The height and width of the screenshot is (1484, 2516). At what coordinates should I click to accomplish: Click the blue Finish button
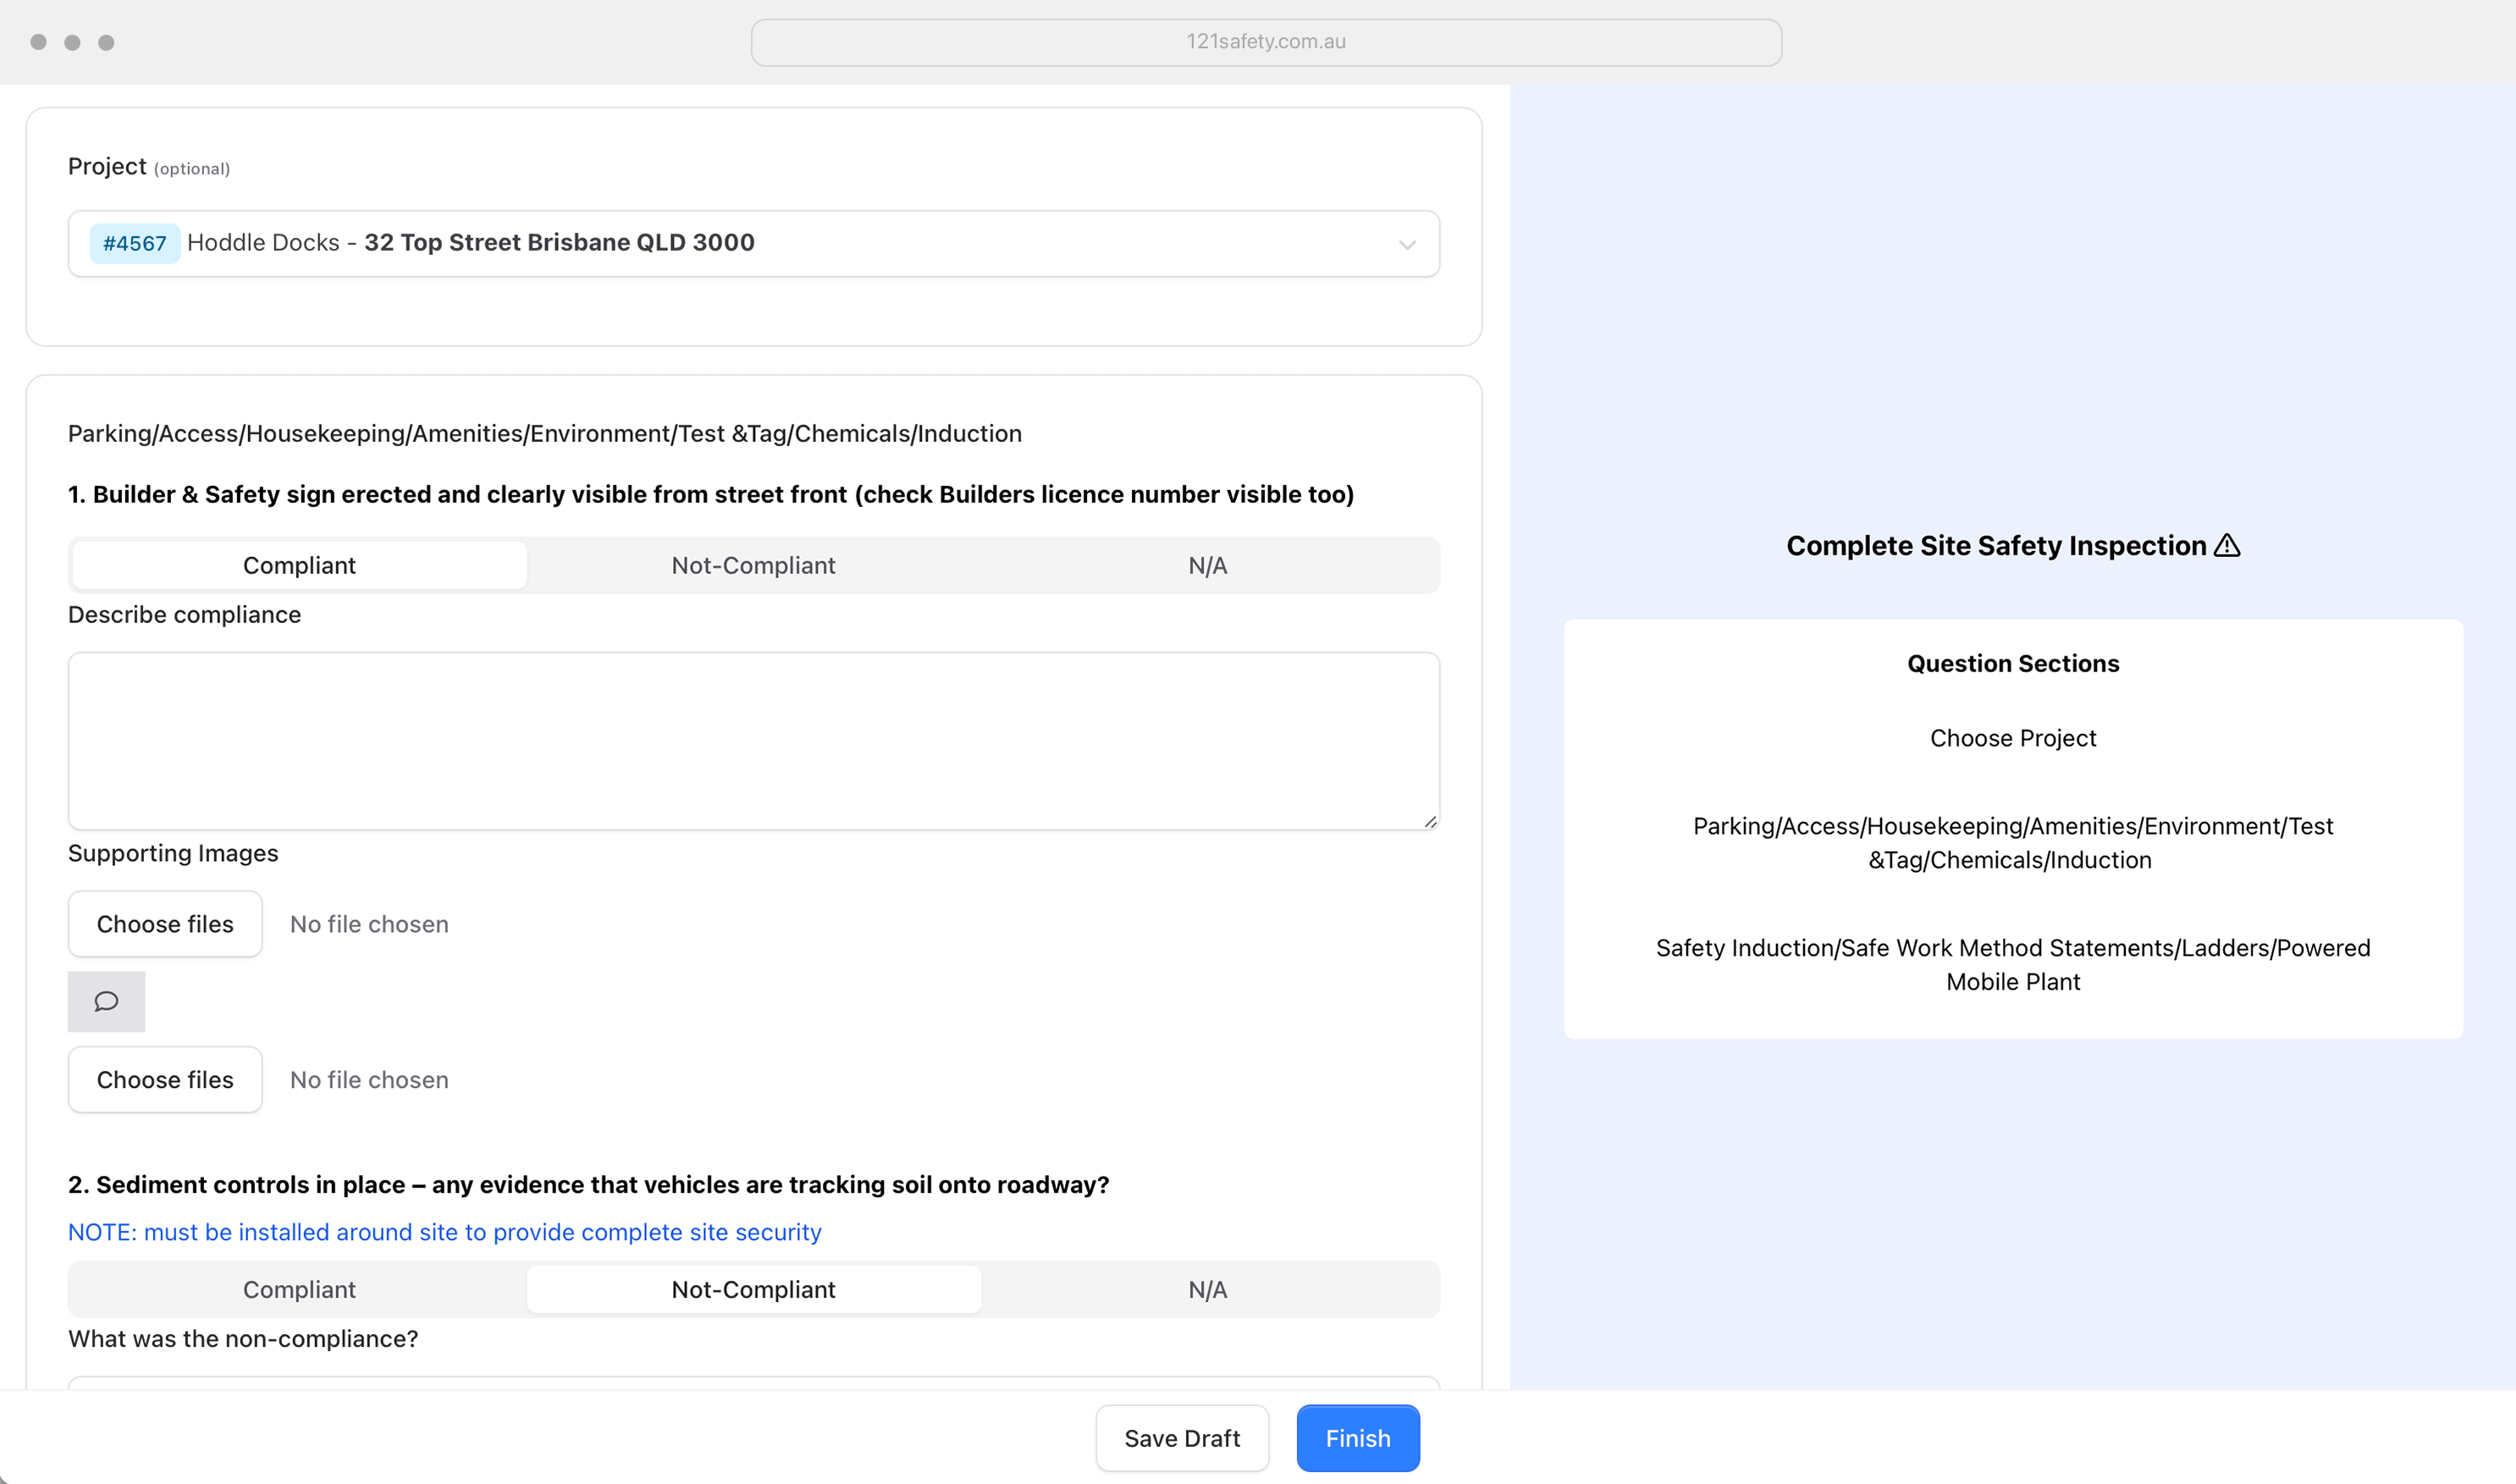(x=1357, y=1438)
